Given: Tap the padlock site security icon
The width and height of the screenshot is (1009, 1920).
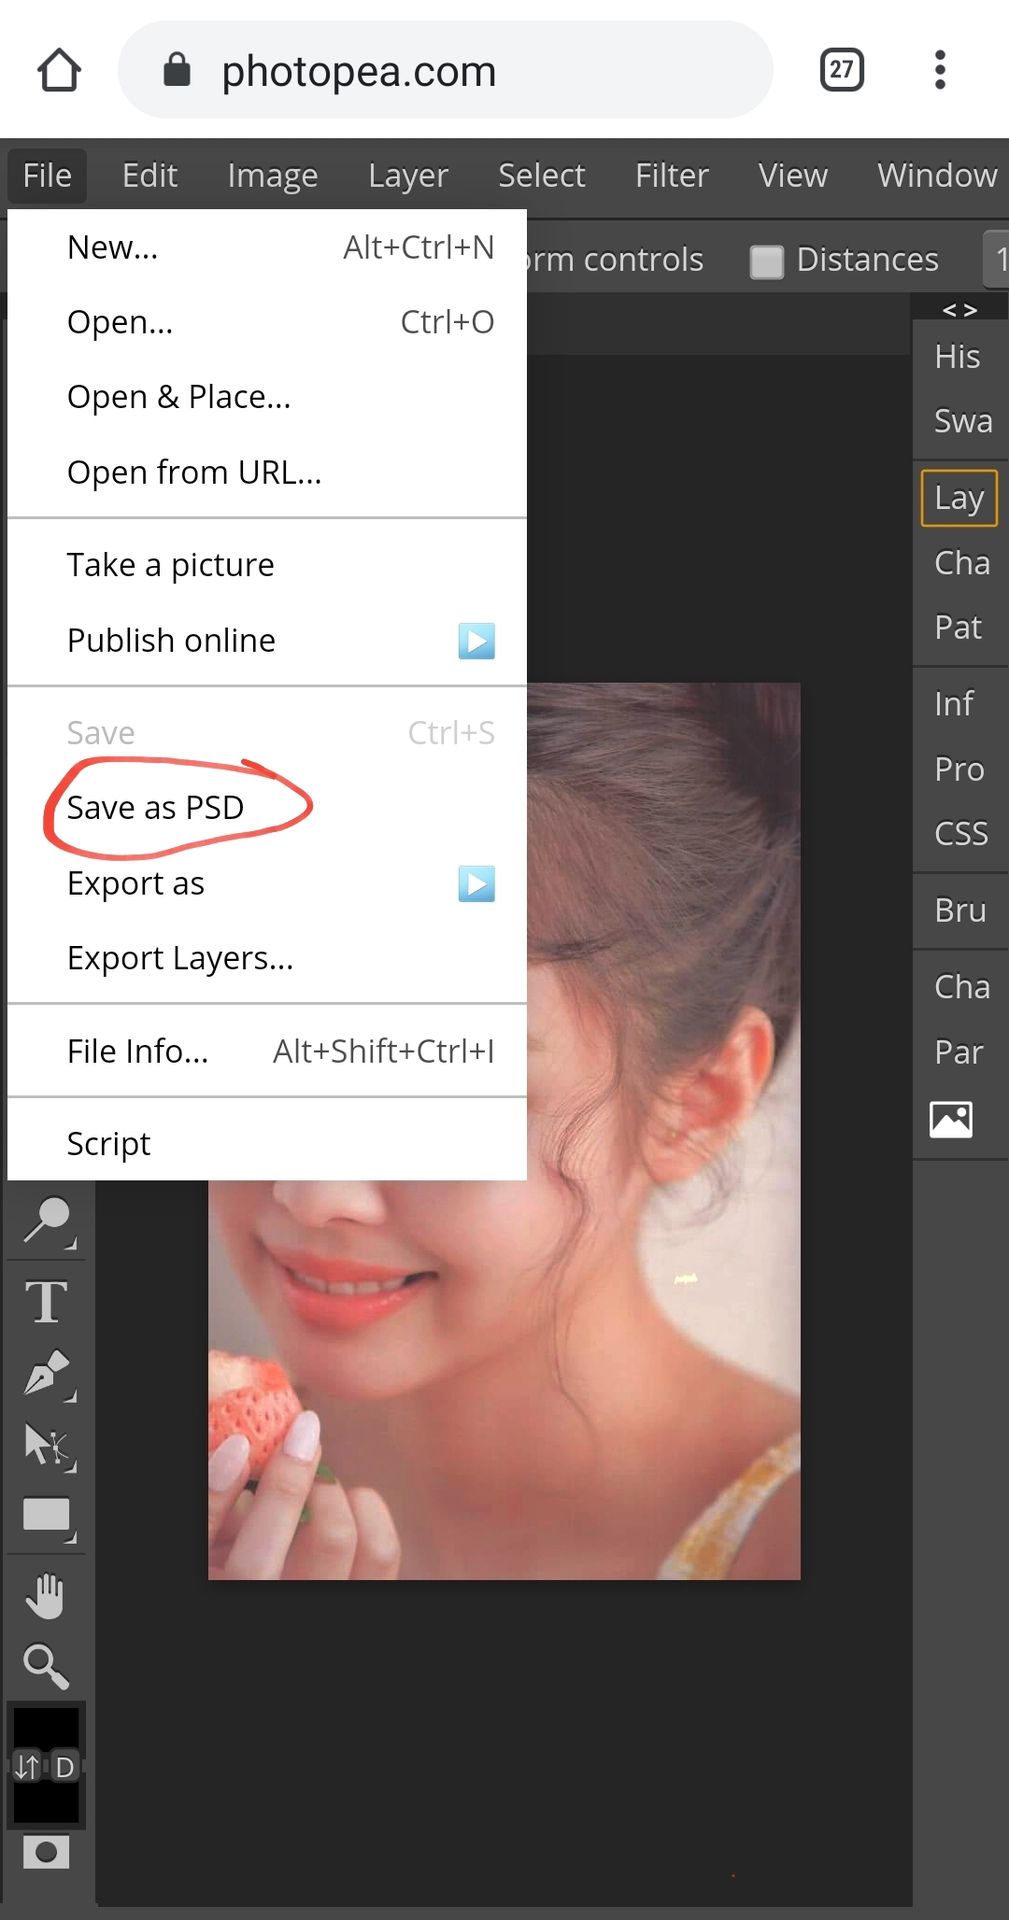Looking at the screenshot, I should point(177,70).
